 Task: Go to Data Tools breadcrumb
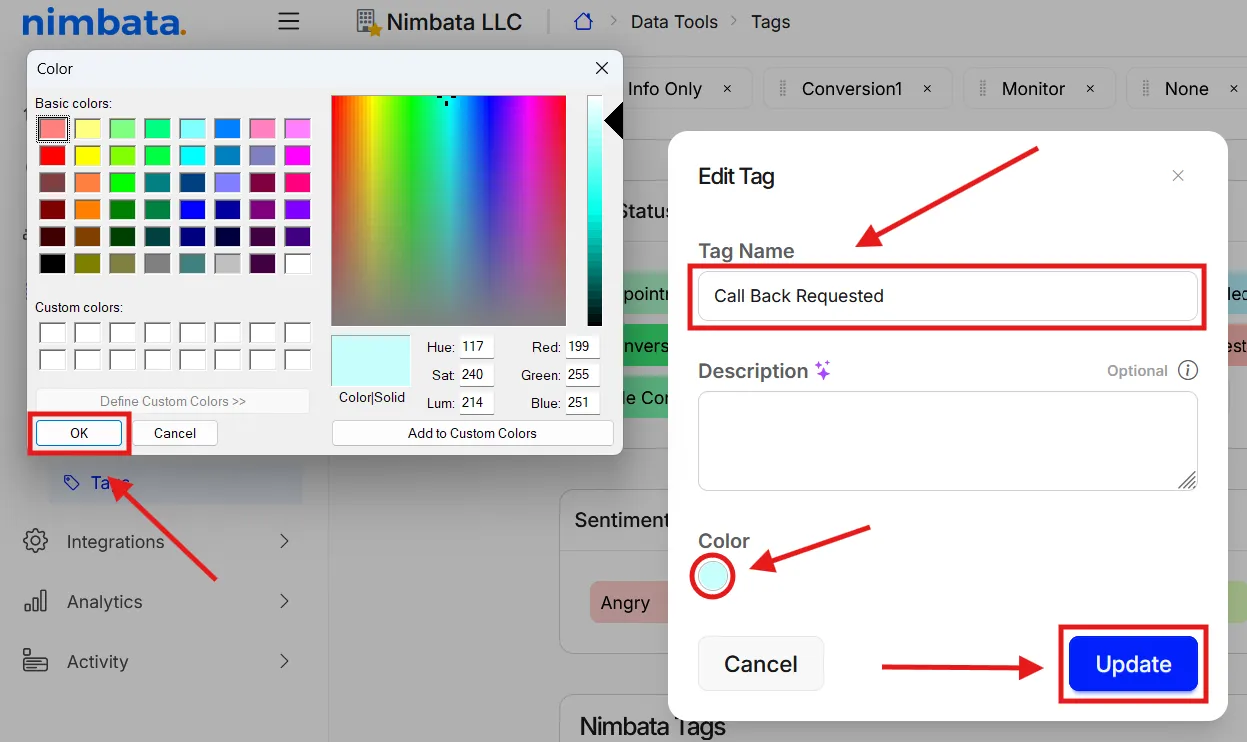pyautogui.click(x=674, y=21)
